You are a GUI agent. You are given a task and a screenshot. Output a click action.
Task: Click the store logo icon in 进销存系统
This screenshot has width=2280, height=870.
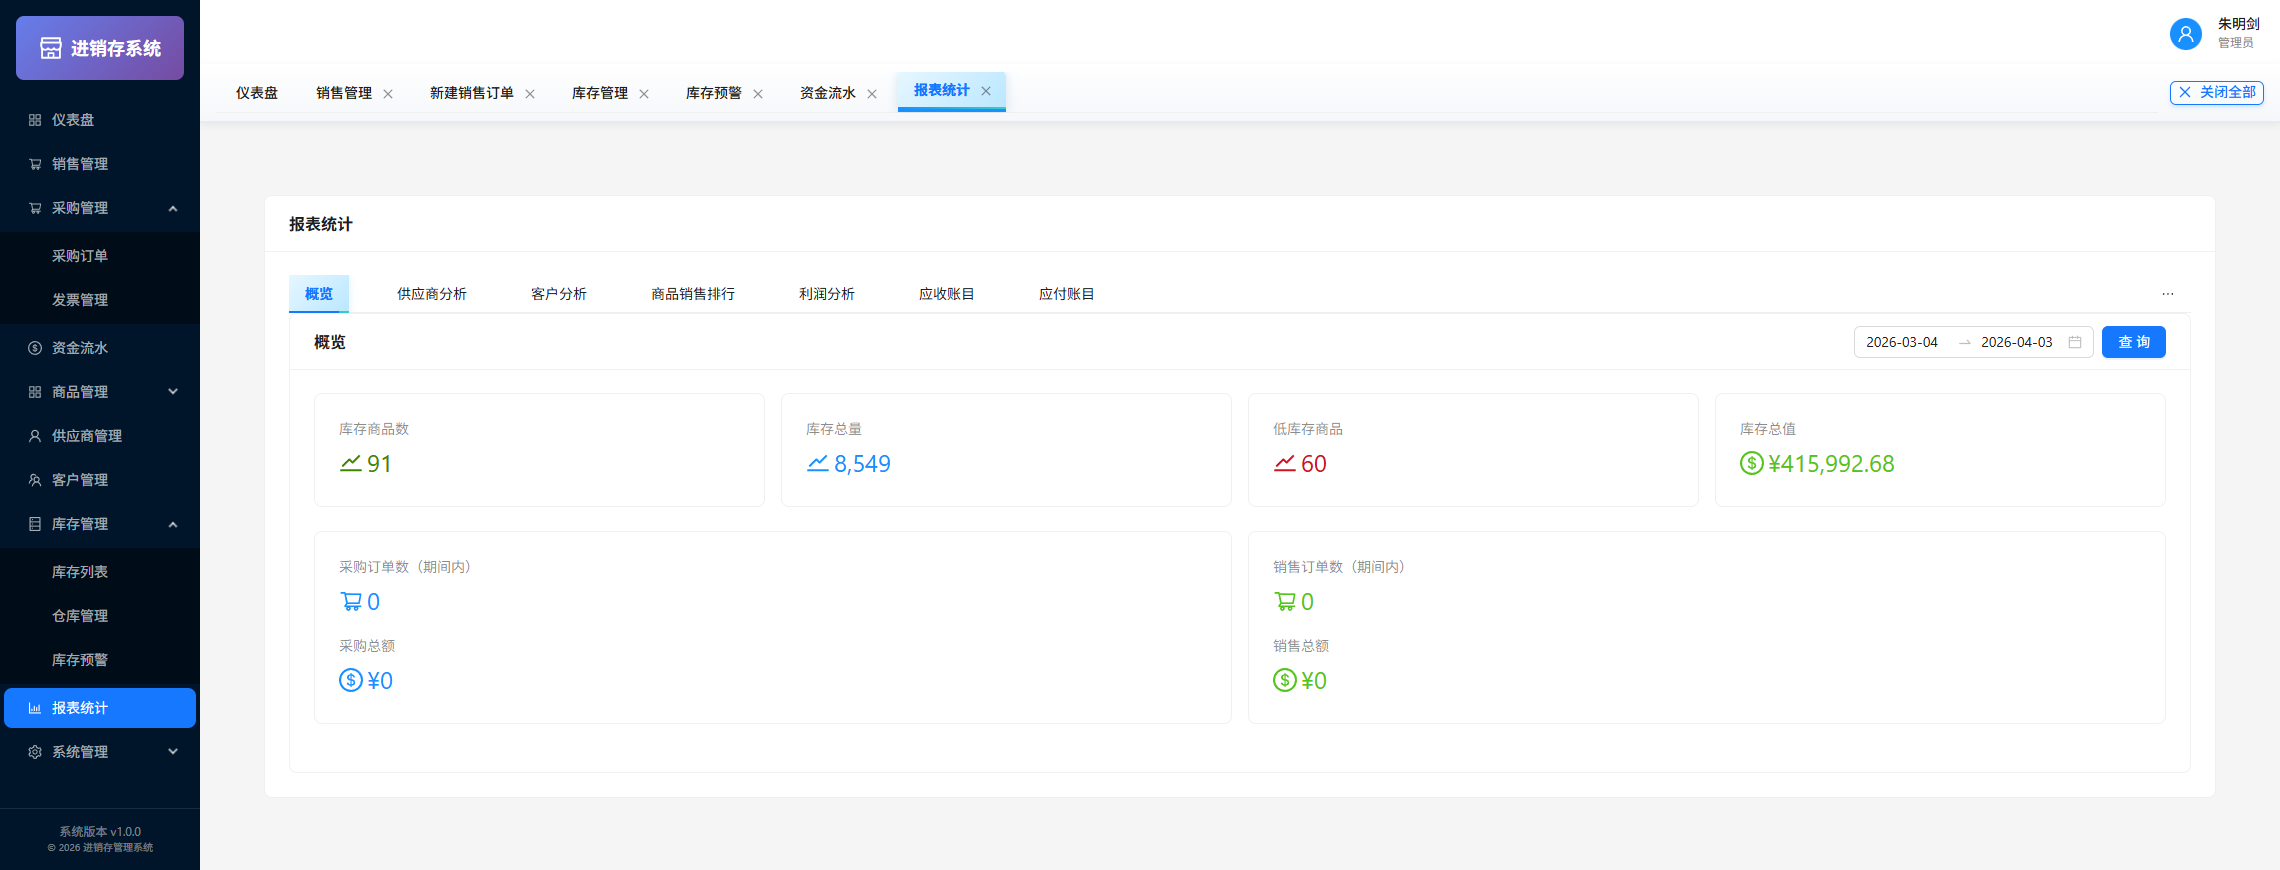51,48
